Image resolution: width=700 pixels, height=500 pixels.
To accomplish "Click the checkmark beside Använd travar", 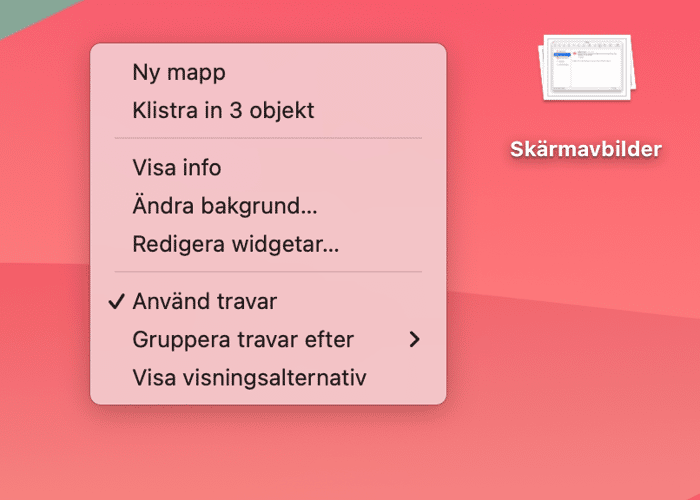I will pos(117,301).
